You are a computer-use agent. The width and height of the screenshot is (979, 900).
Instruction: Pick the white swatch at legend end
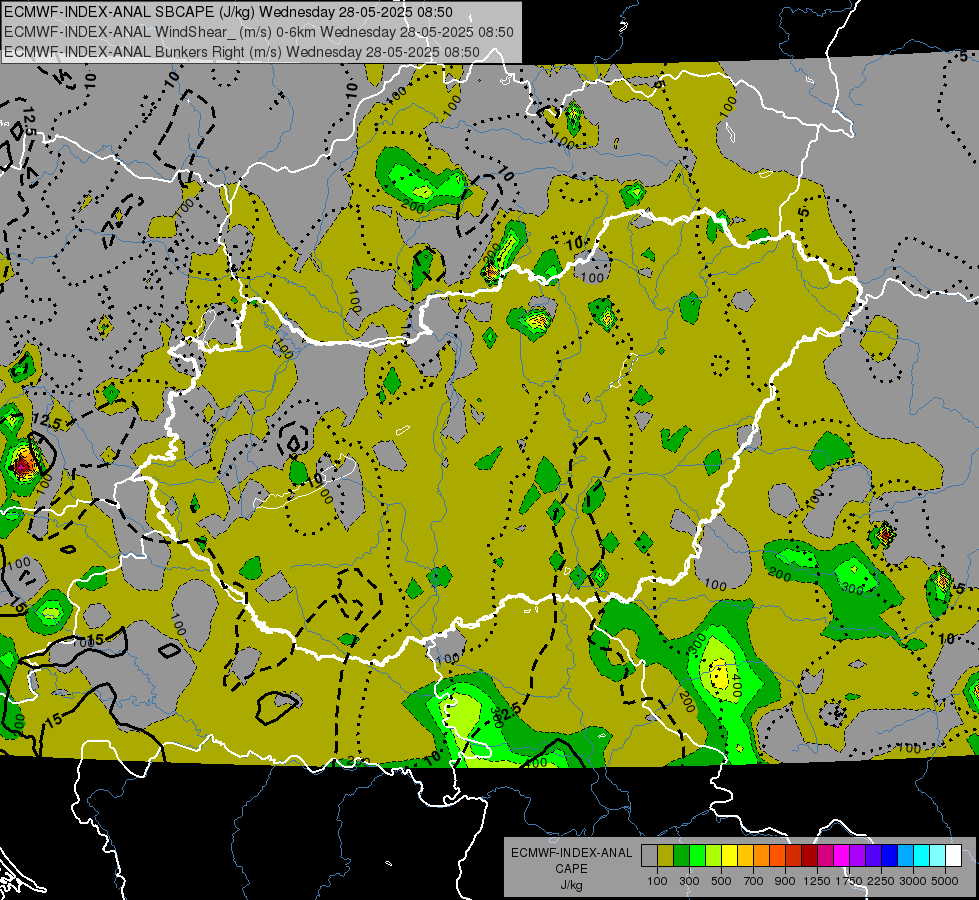[x=953, y=856]
